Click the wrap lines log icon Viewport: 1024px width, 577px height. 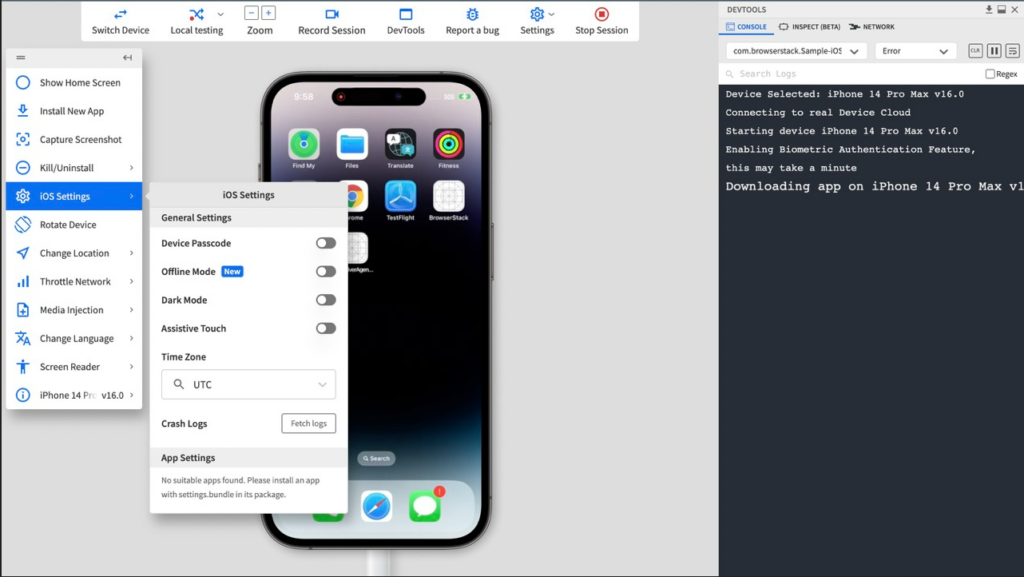pos(1012,51)
